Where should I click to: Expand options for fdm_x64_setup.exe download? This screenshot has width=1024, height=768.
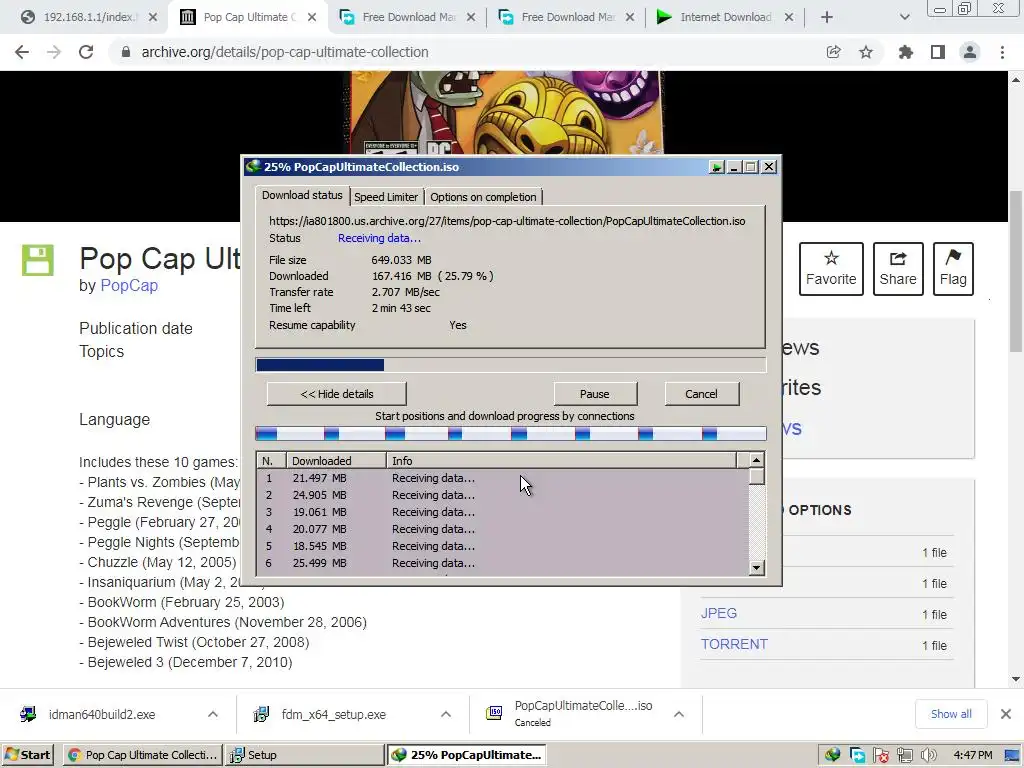[446, 714]
